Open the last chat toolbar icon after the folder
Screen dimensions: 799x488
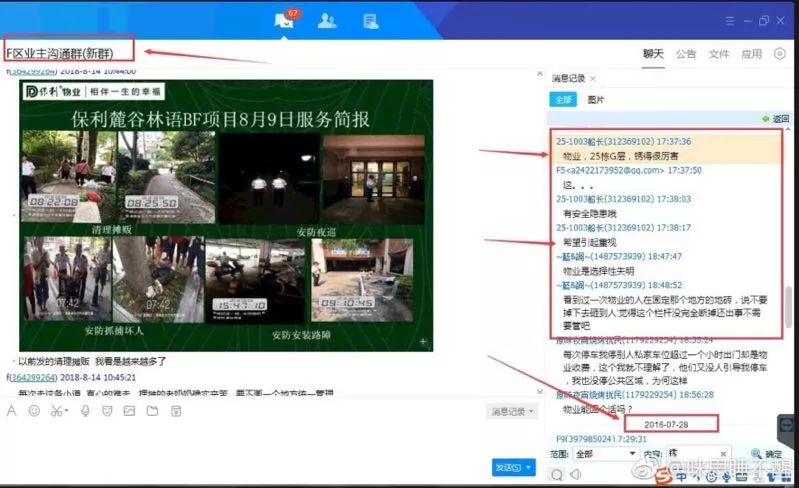coord(176,411)
